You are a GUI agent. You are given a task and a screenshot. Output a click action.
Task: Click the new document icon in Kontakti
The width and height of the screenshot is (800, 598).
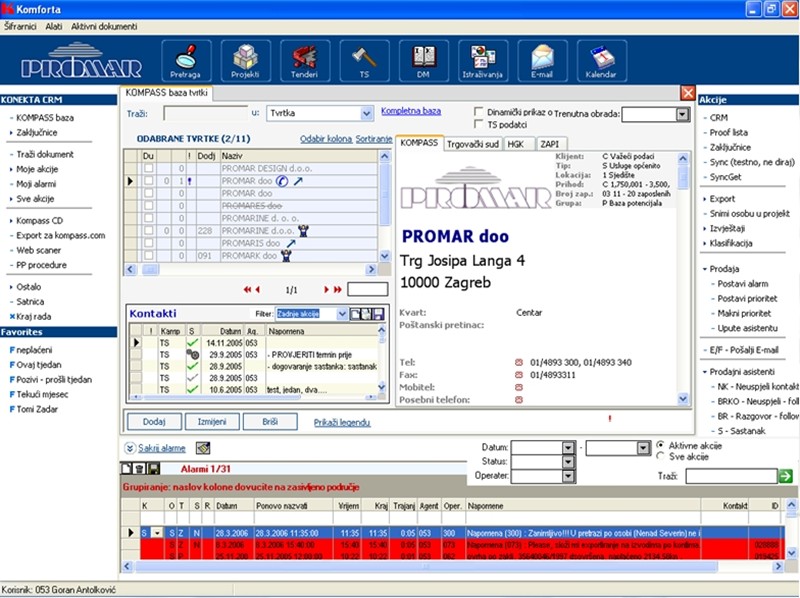pyautogui.click(x=355, y=314)
